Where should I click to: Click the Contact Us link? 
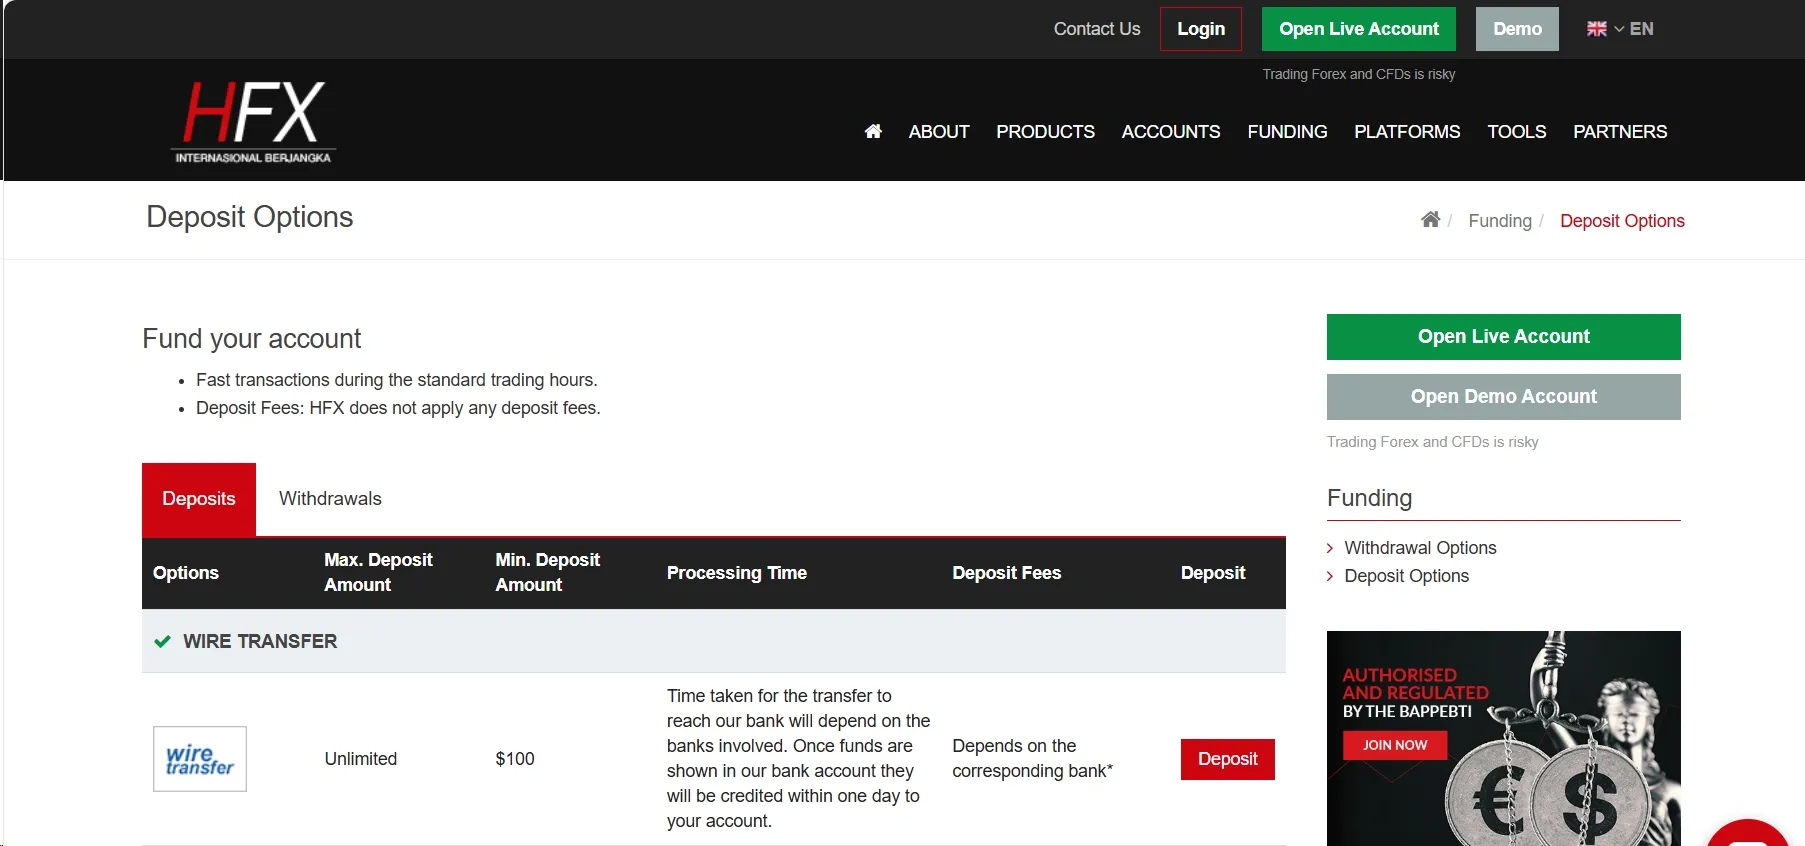[1097, 29]
